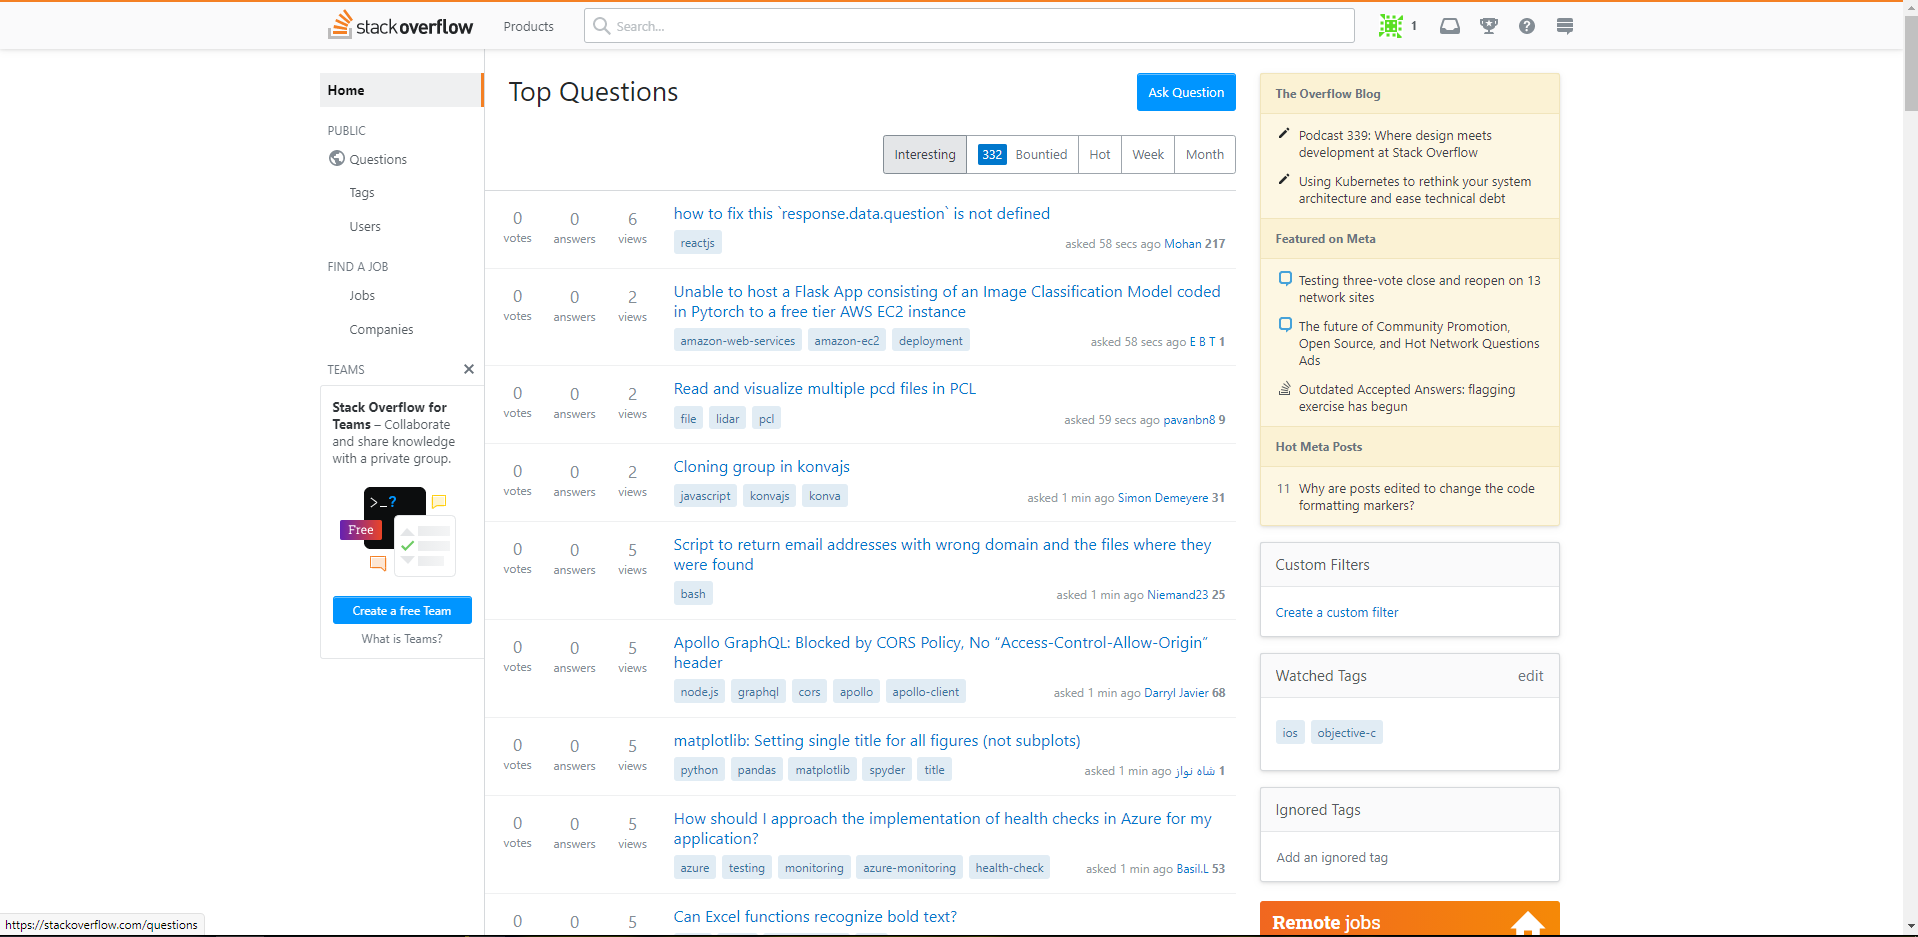
Task: Open the Products menu
Action: pos(528,26)
